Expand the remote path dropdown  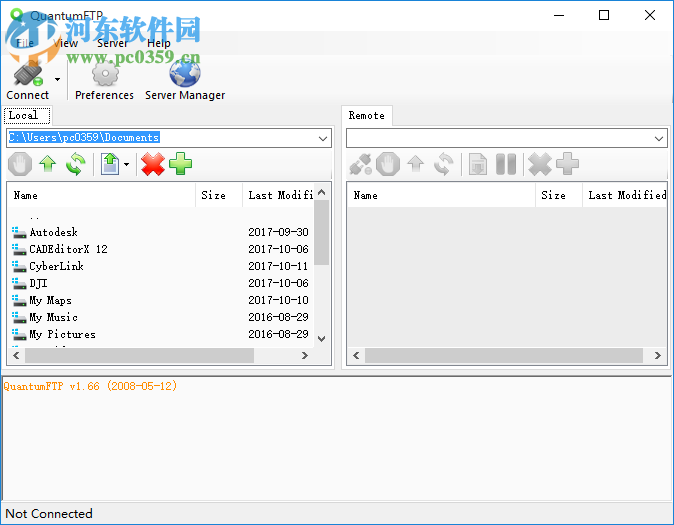[659, 138]
